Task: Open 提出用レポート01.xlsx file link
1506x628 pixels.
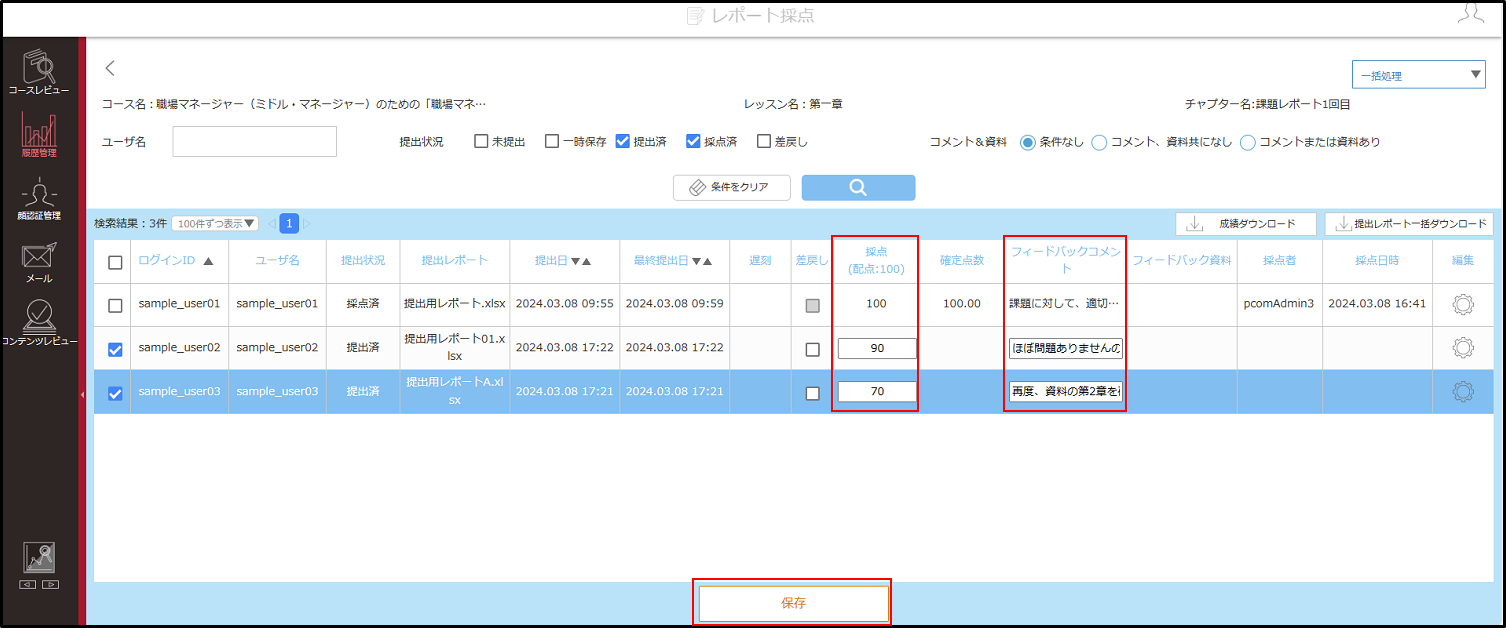Action: point(455,347)
